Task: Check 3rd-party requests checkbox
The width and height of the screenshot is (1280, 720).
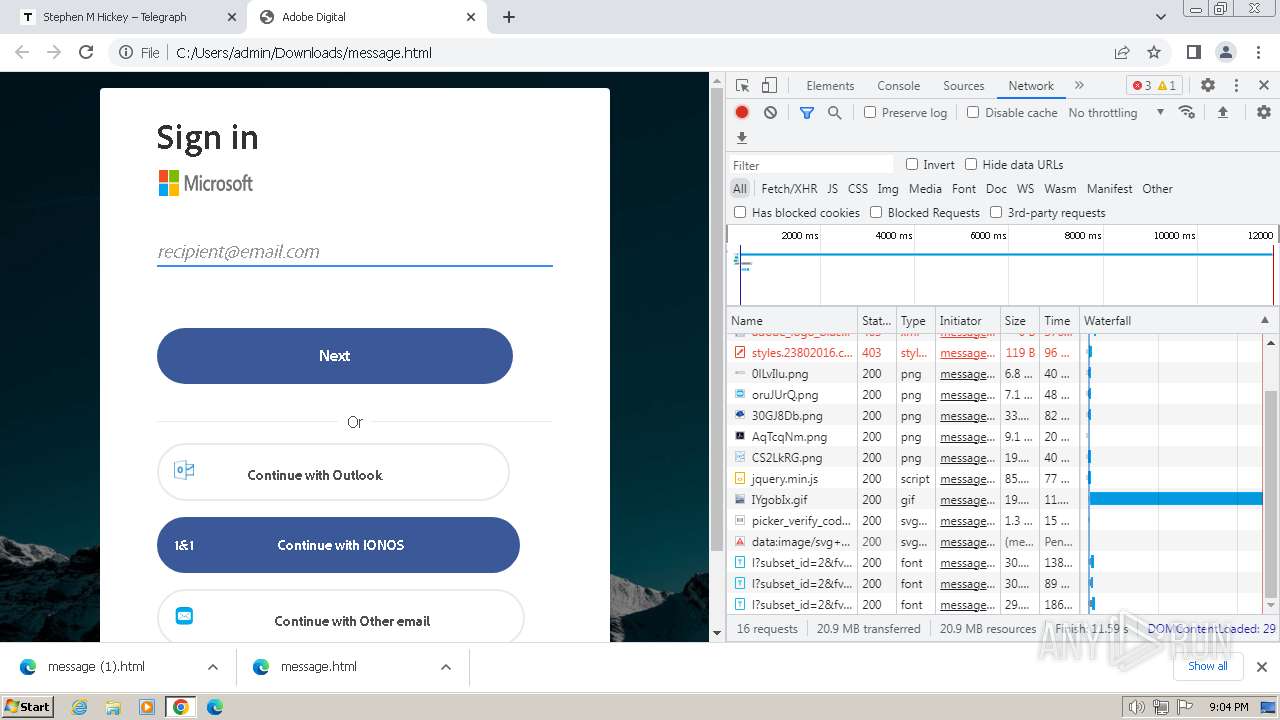Action: coord(996,212)
